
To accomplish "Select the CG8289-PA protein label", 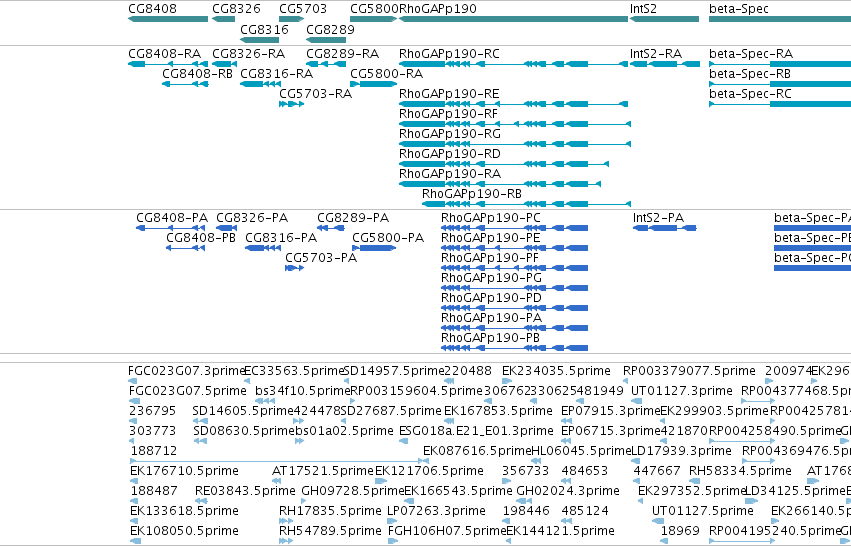I will tap(353, 218).
